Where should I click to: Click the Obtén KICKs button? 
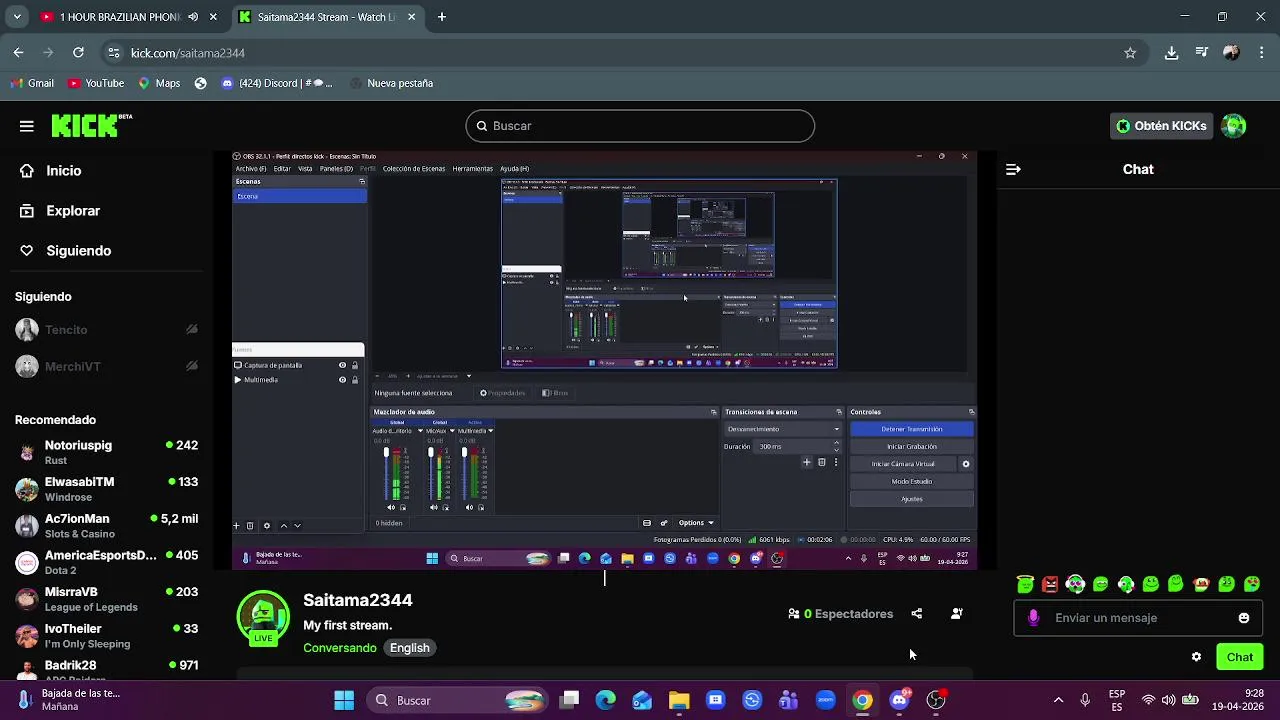click(x=1161, y=126)
